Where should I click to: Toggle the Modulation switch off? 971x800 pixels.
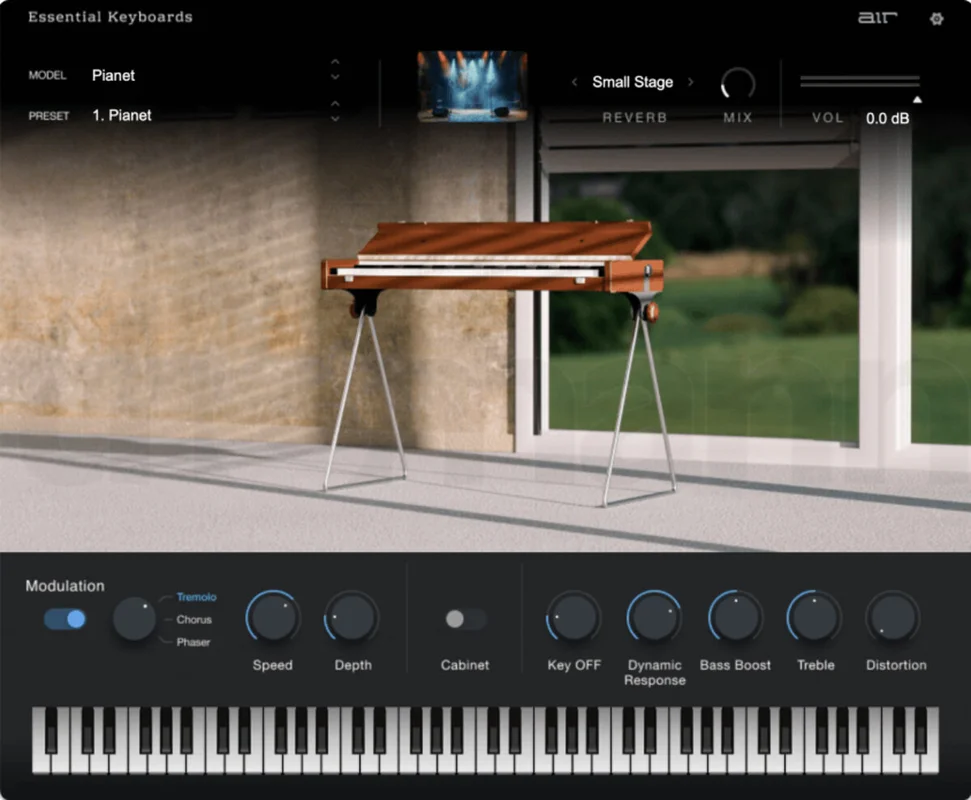pyautogui.click(x=65, y=619)
